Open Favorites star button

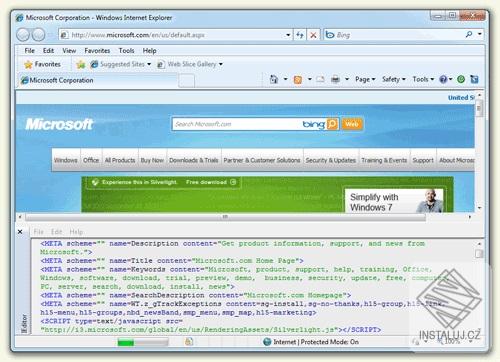click(42, 64)
